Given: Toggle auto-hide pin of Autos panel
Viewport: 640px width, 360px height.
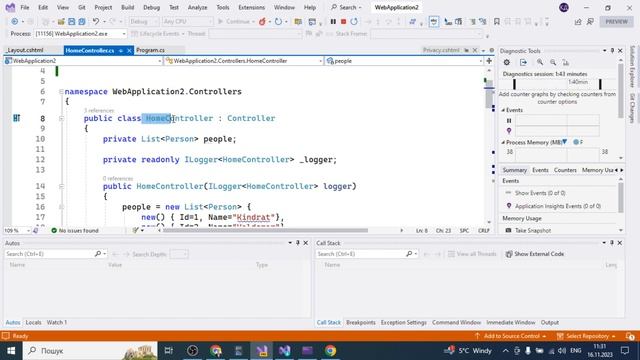Looking at the screenshot, I should click(x=298, y=243).
